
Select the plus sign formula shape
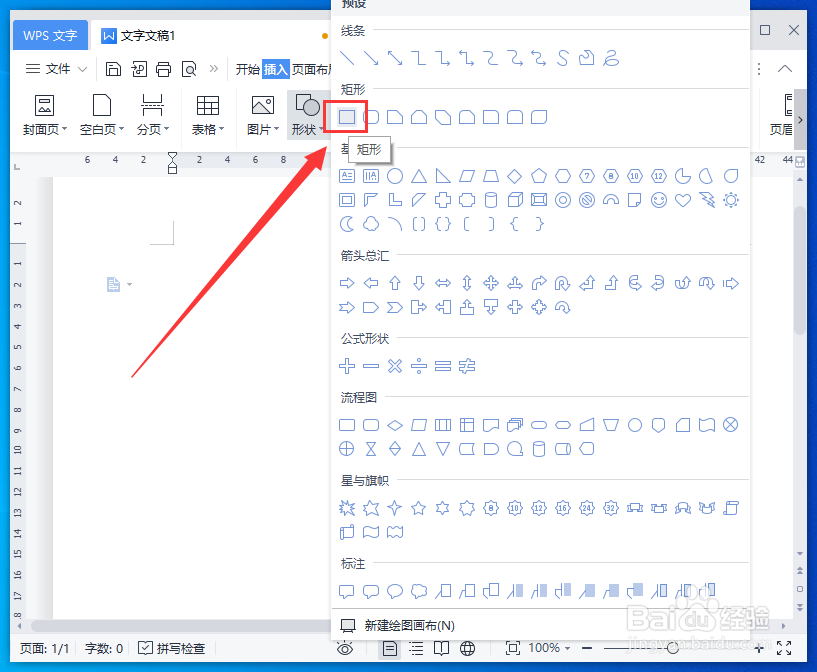[x=346, y=366]
